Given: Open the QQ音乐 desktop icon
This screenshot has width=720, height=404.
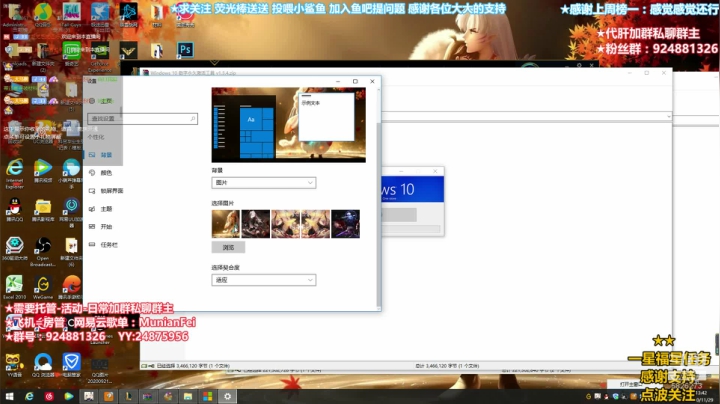Looking at the screenshot, I should (43, 15).
